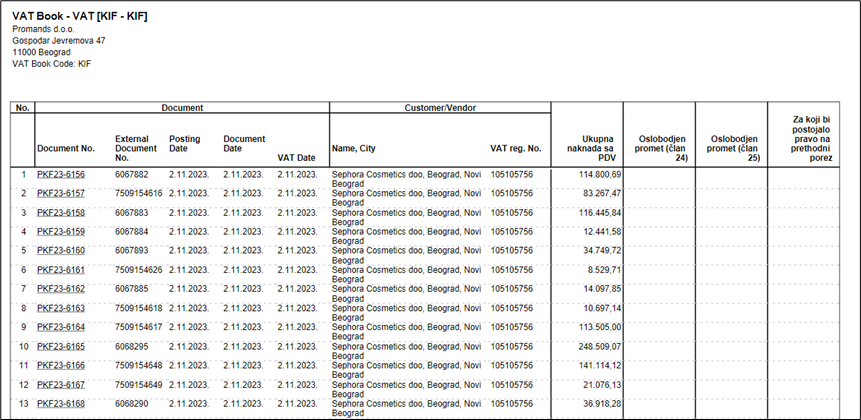Open document link PKF23-6165
The image size is (861, 420).
pyautogui.click(x=61, y=346)
